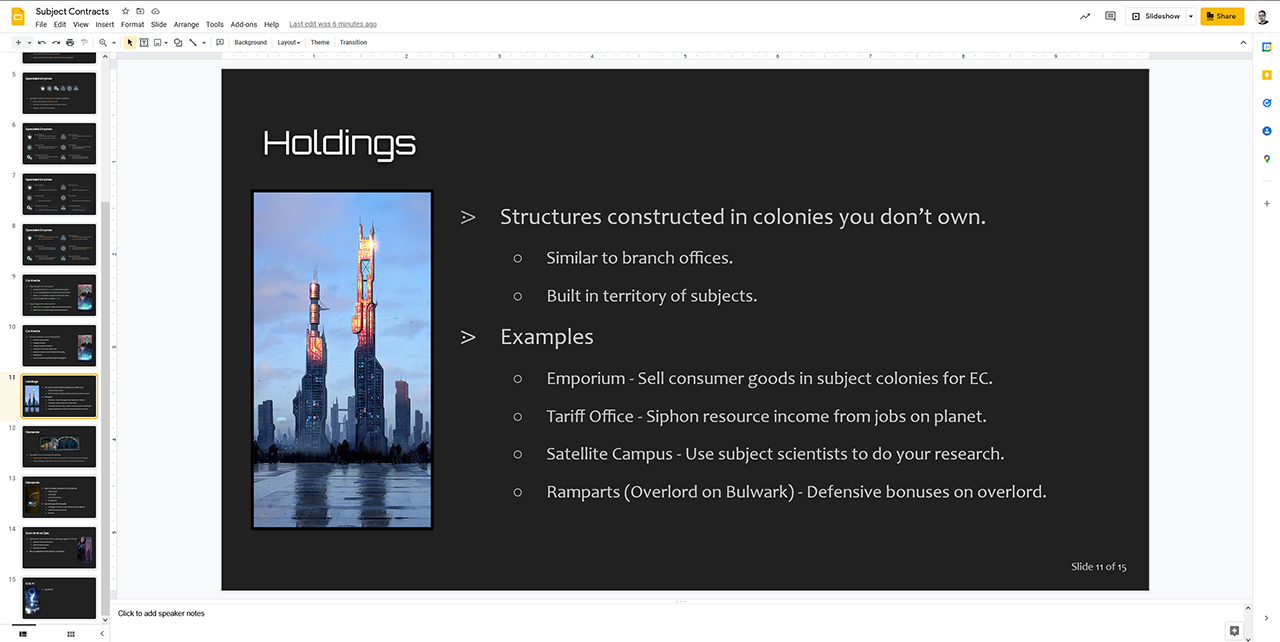The height and width of the screenshot is (642, 1280).
Task: Select slide 12 thumbnail
Action: [59, 447]
